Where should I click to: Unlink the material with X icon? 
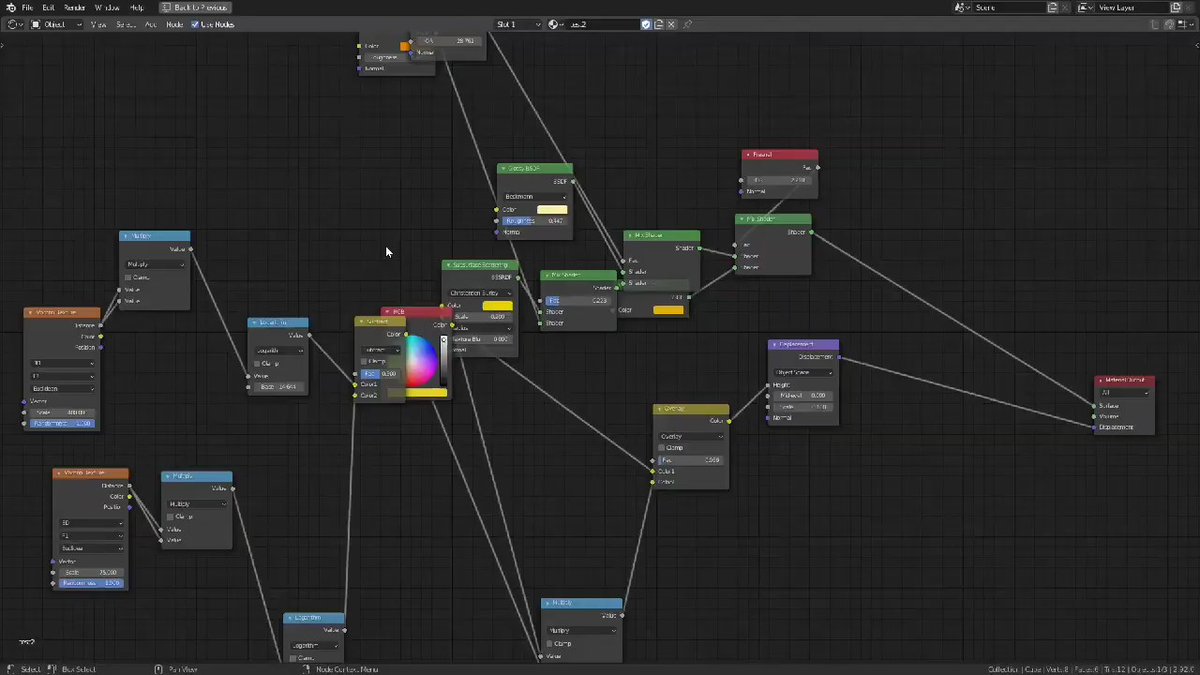pyautogui.click(x=672, y=24)
